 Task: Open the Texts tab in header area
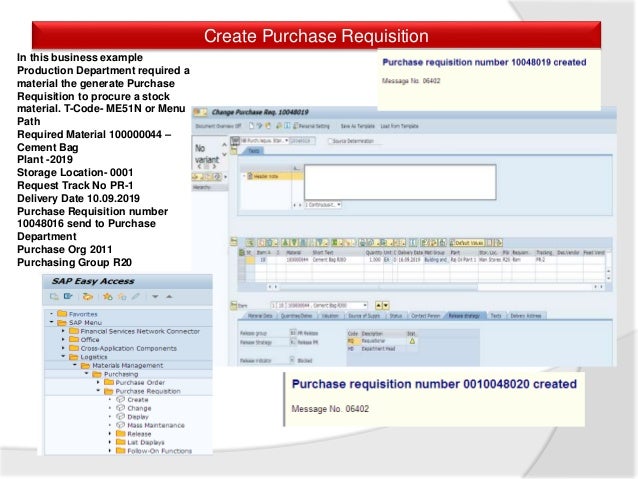(x=253, y=151)
